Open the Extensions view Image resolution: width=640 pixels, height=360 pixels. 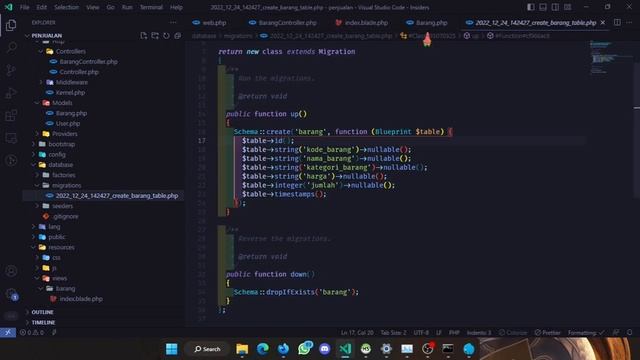point(11,116)
